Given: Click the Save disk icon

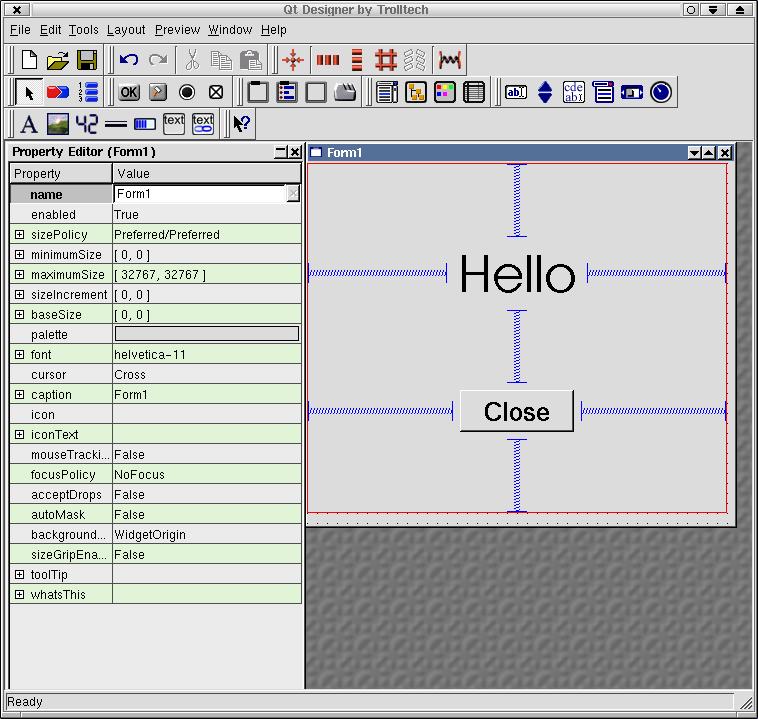Looking at the screenshot, I should (x=87, y=60).
